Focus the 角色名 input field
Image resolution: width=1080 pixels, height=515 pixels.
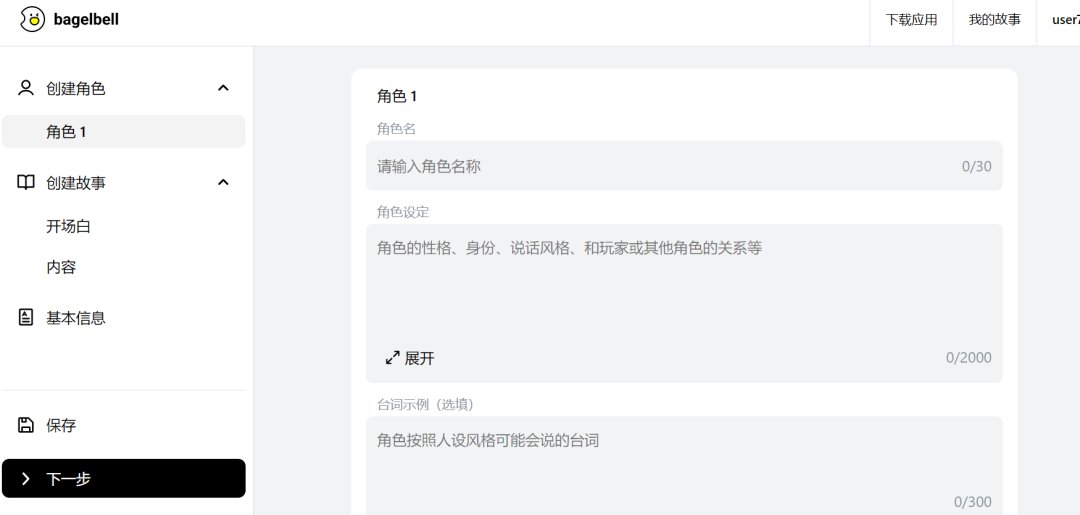click(660, 166)
